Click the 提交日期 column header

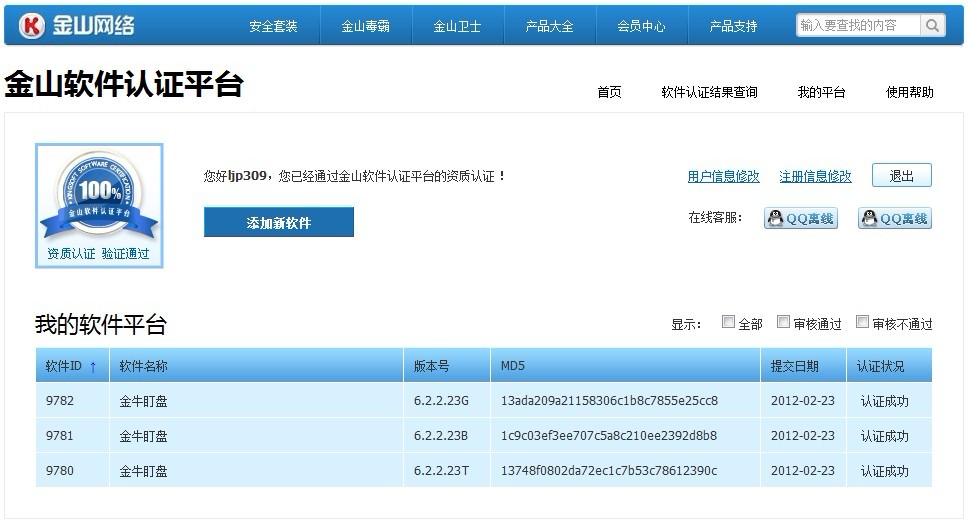pyautogui.click(x=803, y=365)
